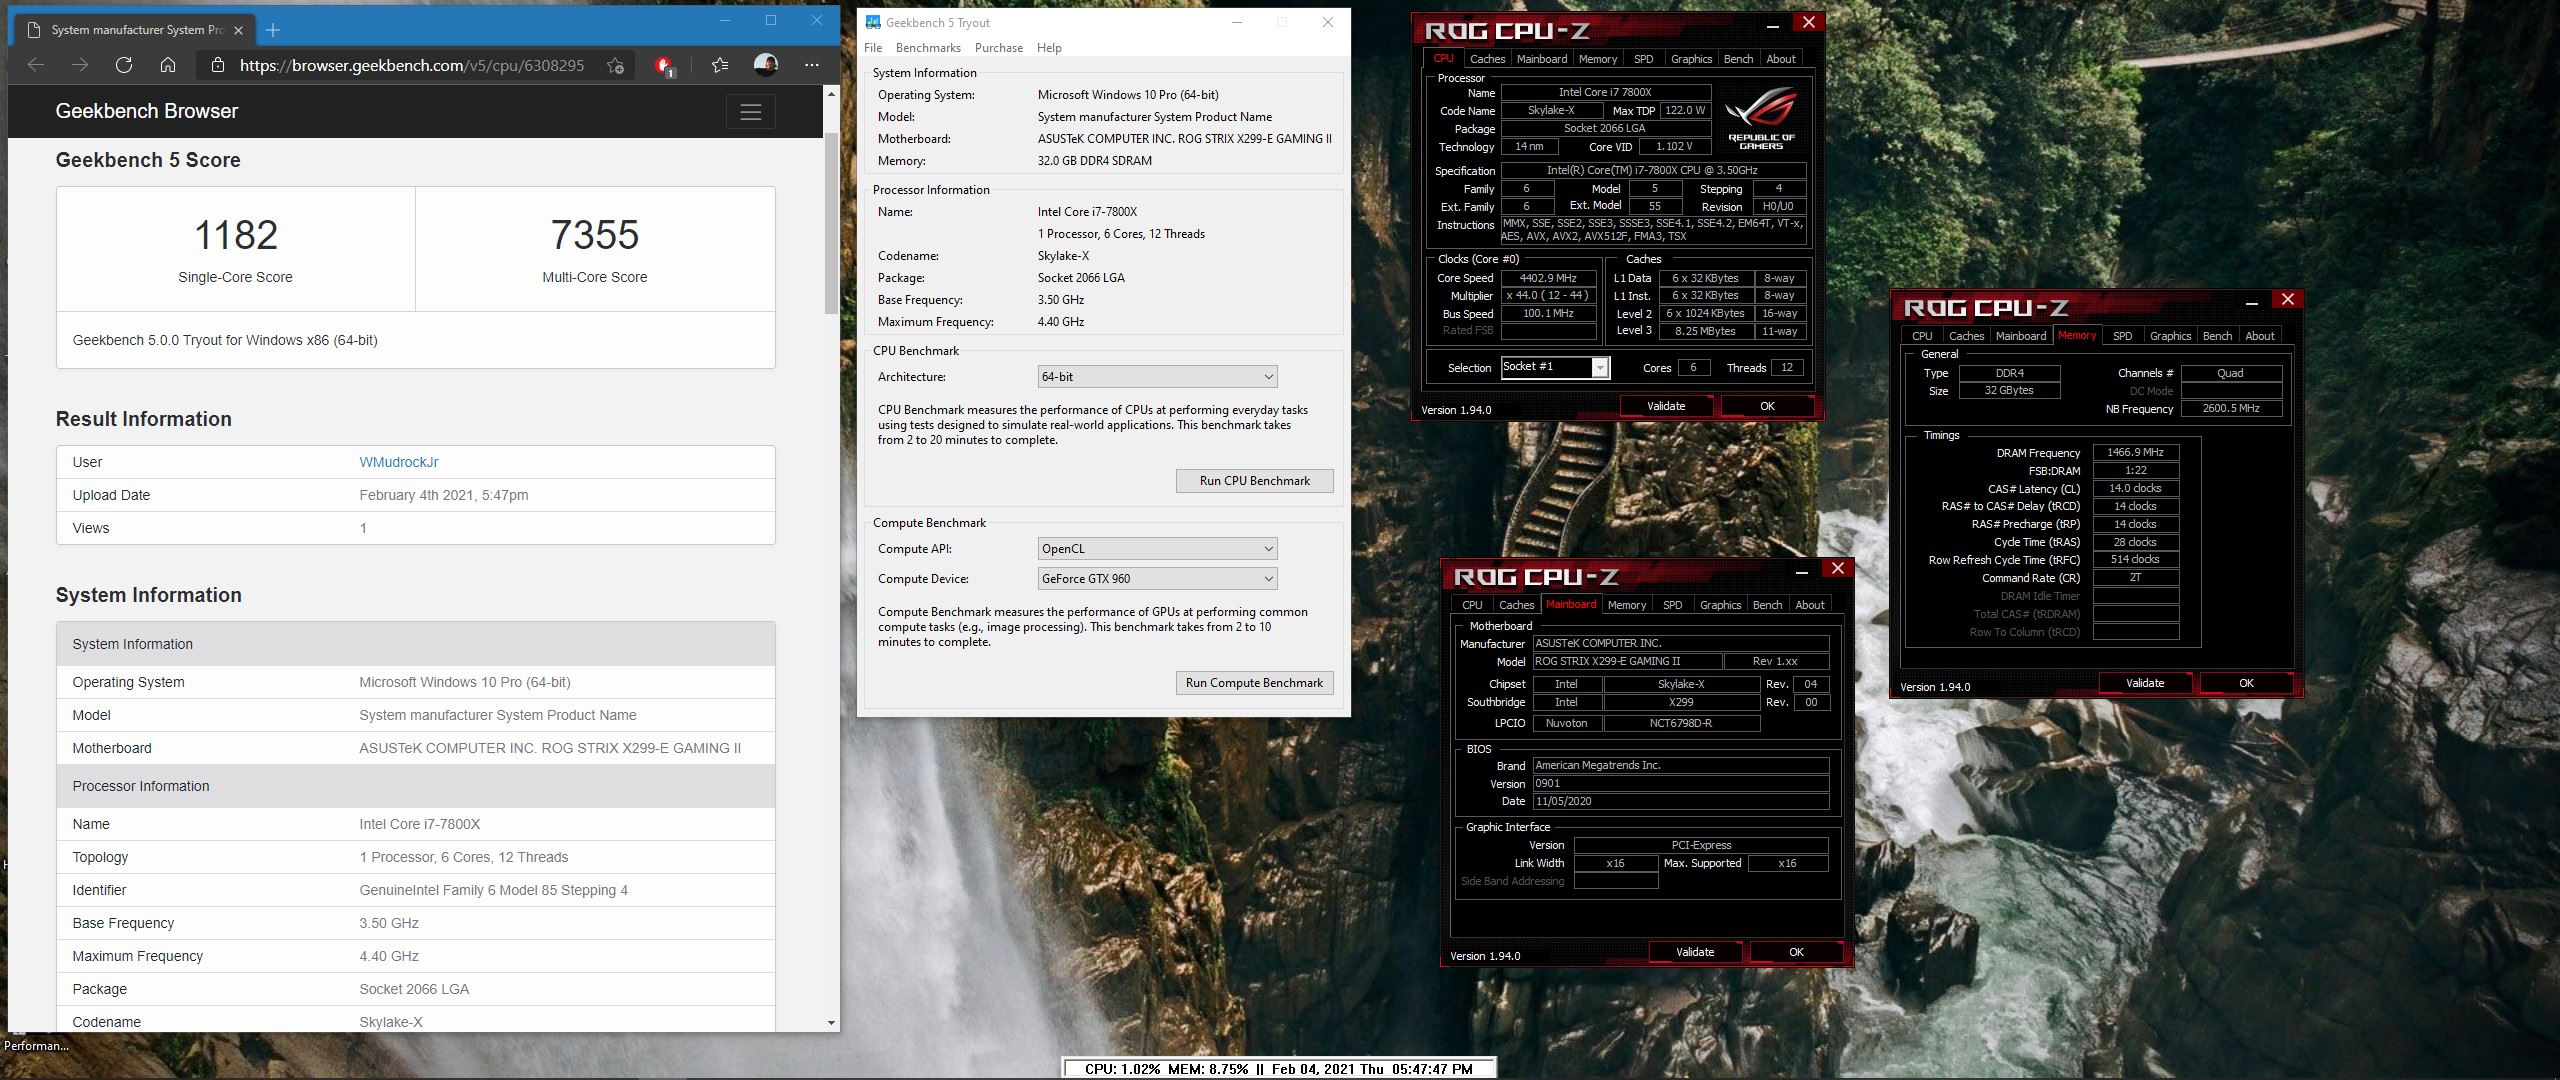
Task: Open the Compute API OpenCL dropdown
Action: (1158, 549)
